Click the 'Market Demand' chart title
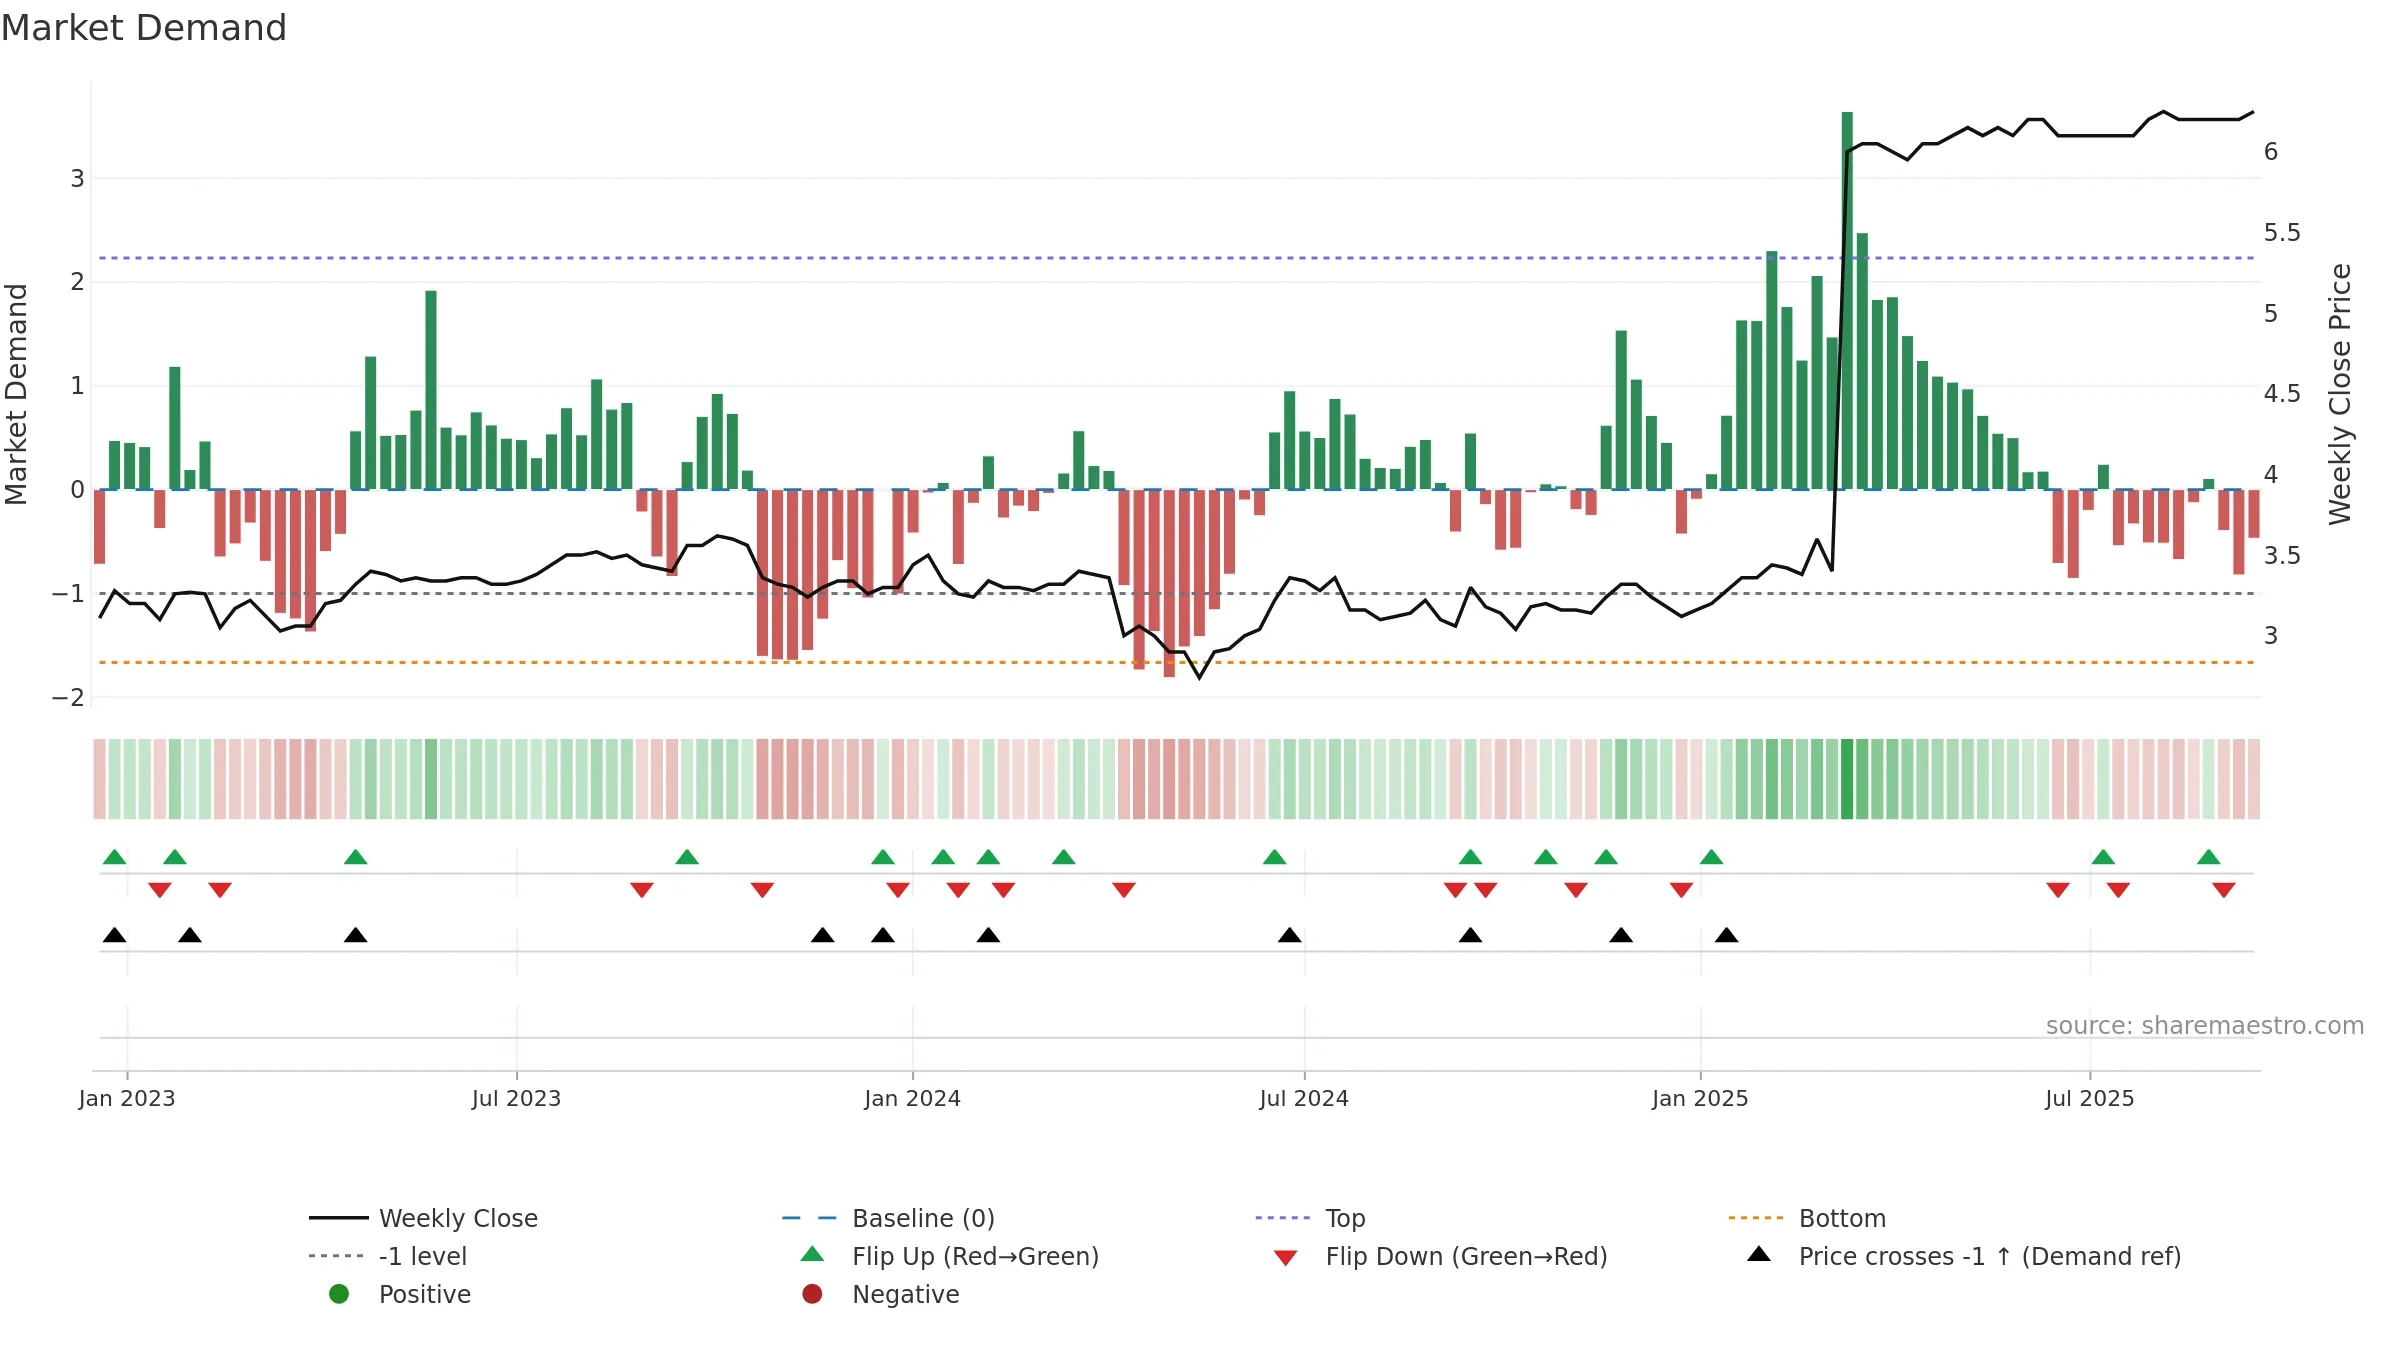 click(144, 28)
